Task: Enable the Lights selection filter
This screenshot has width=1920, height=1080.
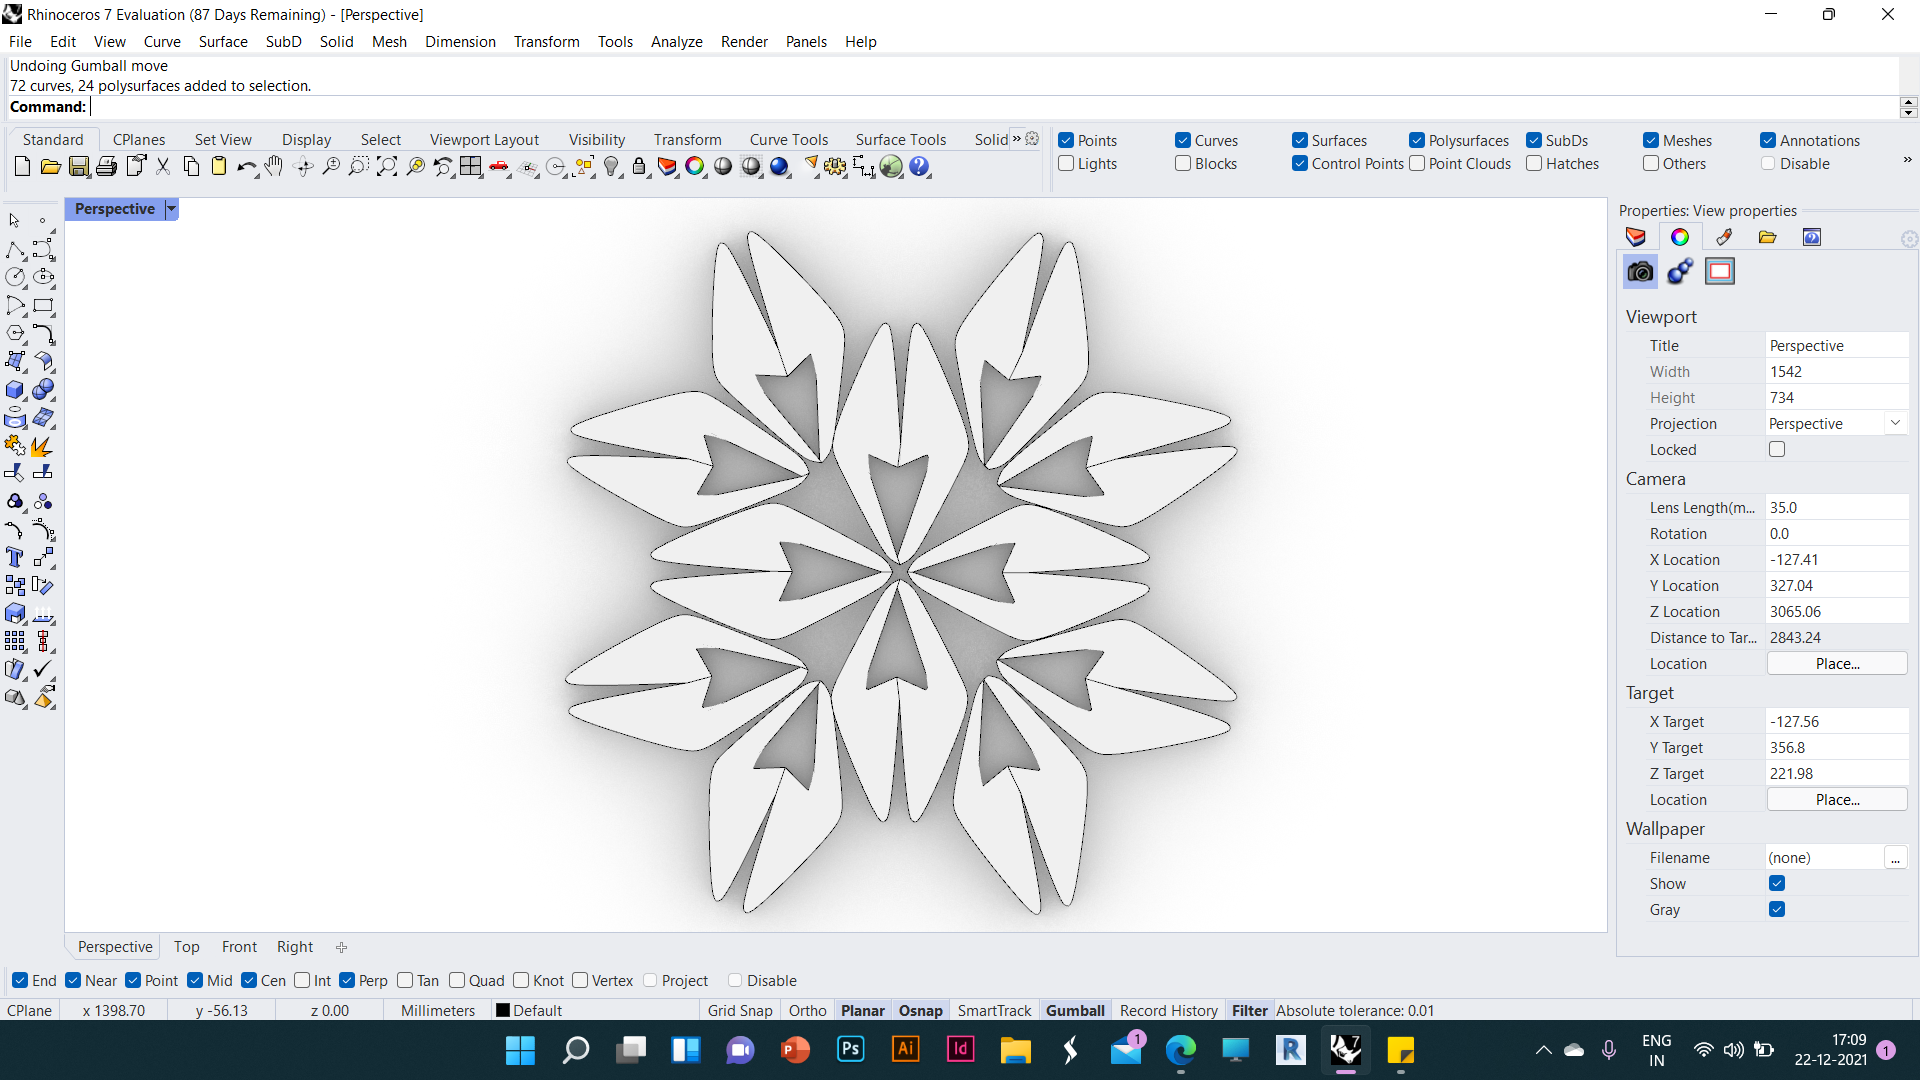Action: [1067, 164]
